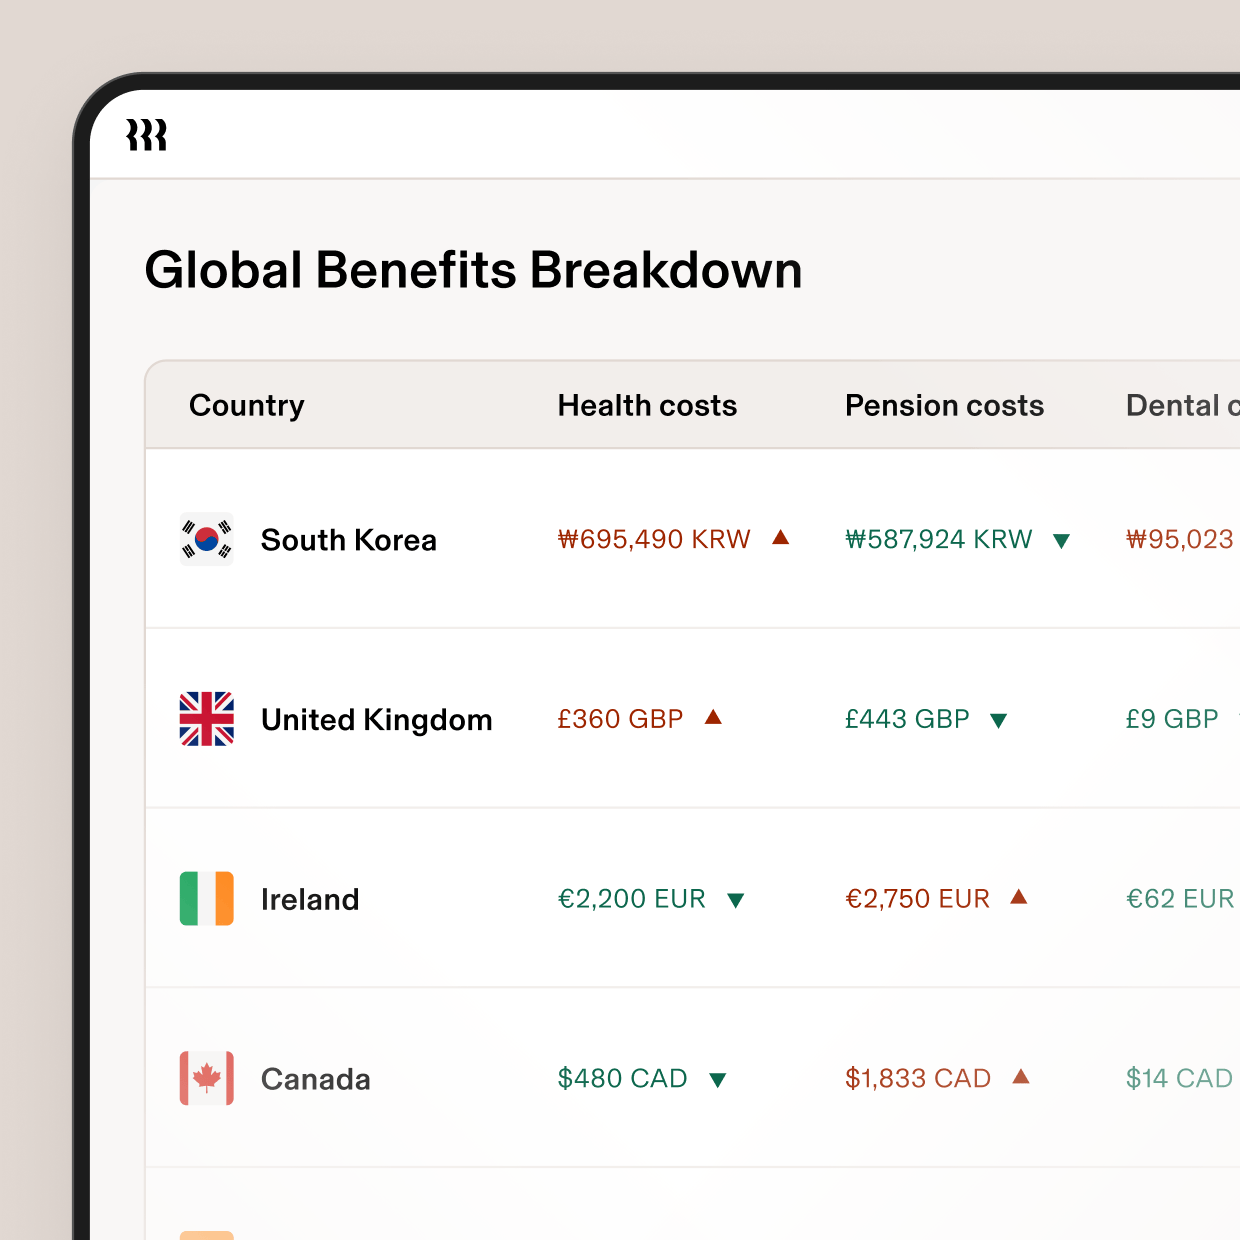Screen dimensions: 1240x1240
Task: Expand the red arrow beside £360 GBP
Action: pos(712,718)
